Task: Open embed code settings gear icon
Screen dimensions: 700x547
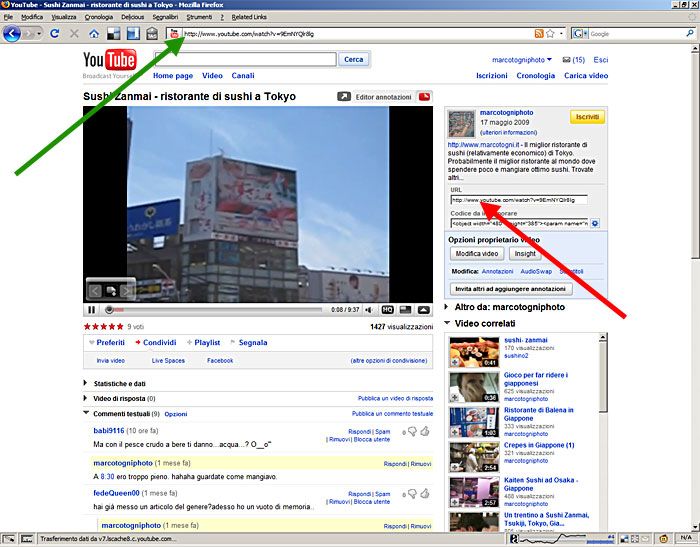Action: click(x=595, y=223)
